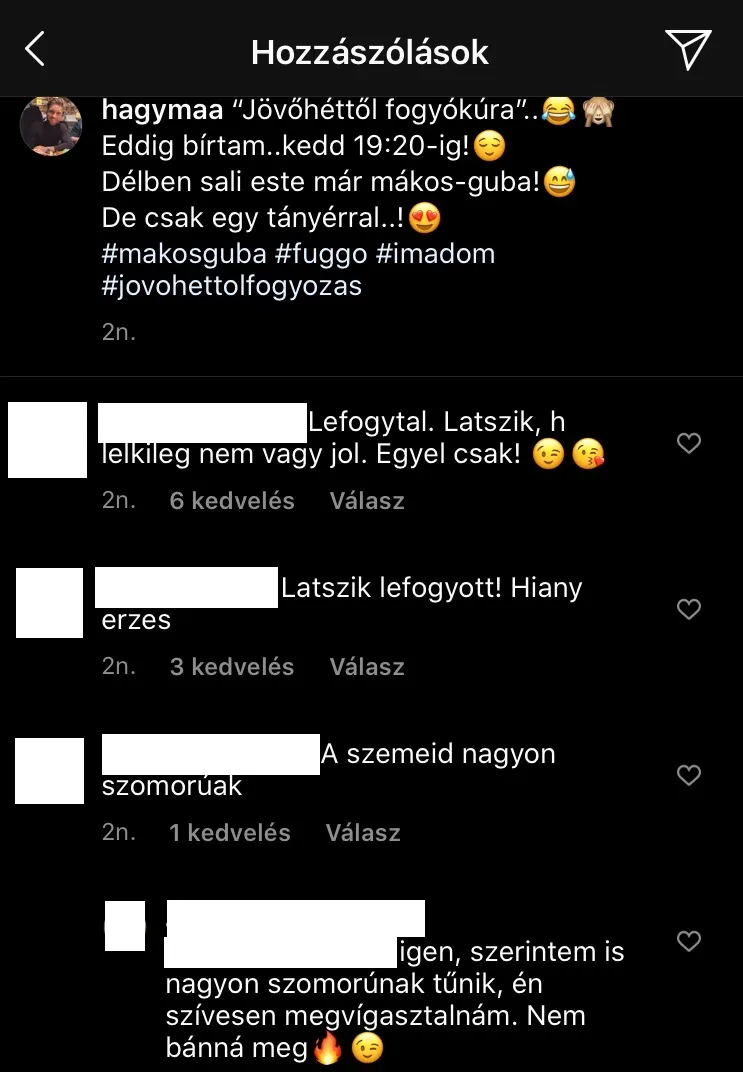Viewport: 743px width, 1072px height.
Task: View the 6 kedvelés likes list
Action: click(232, 500)
